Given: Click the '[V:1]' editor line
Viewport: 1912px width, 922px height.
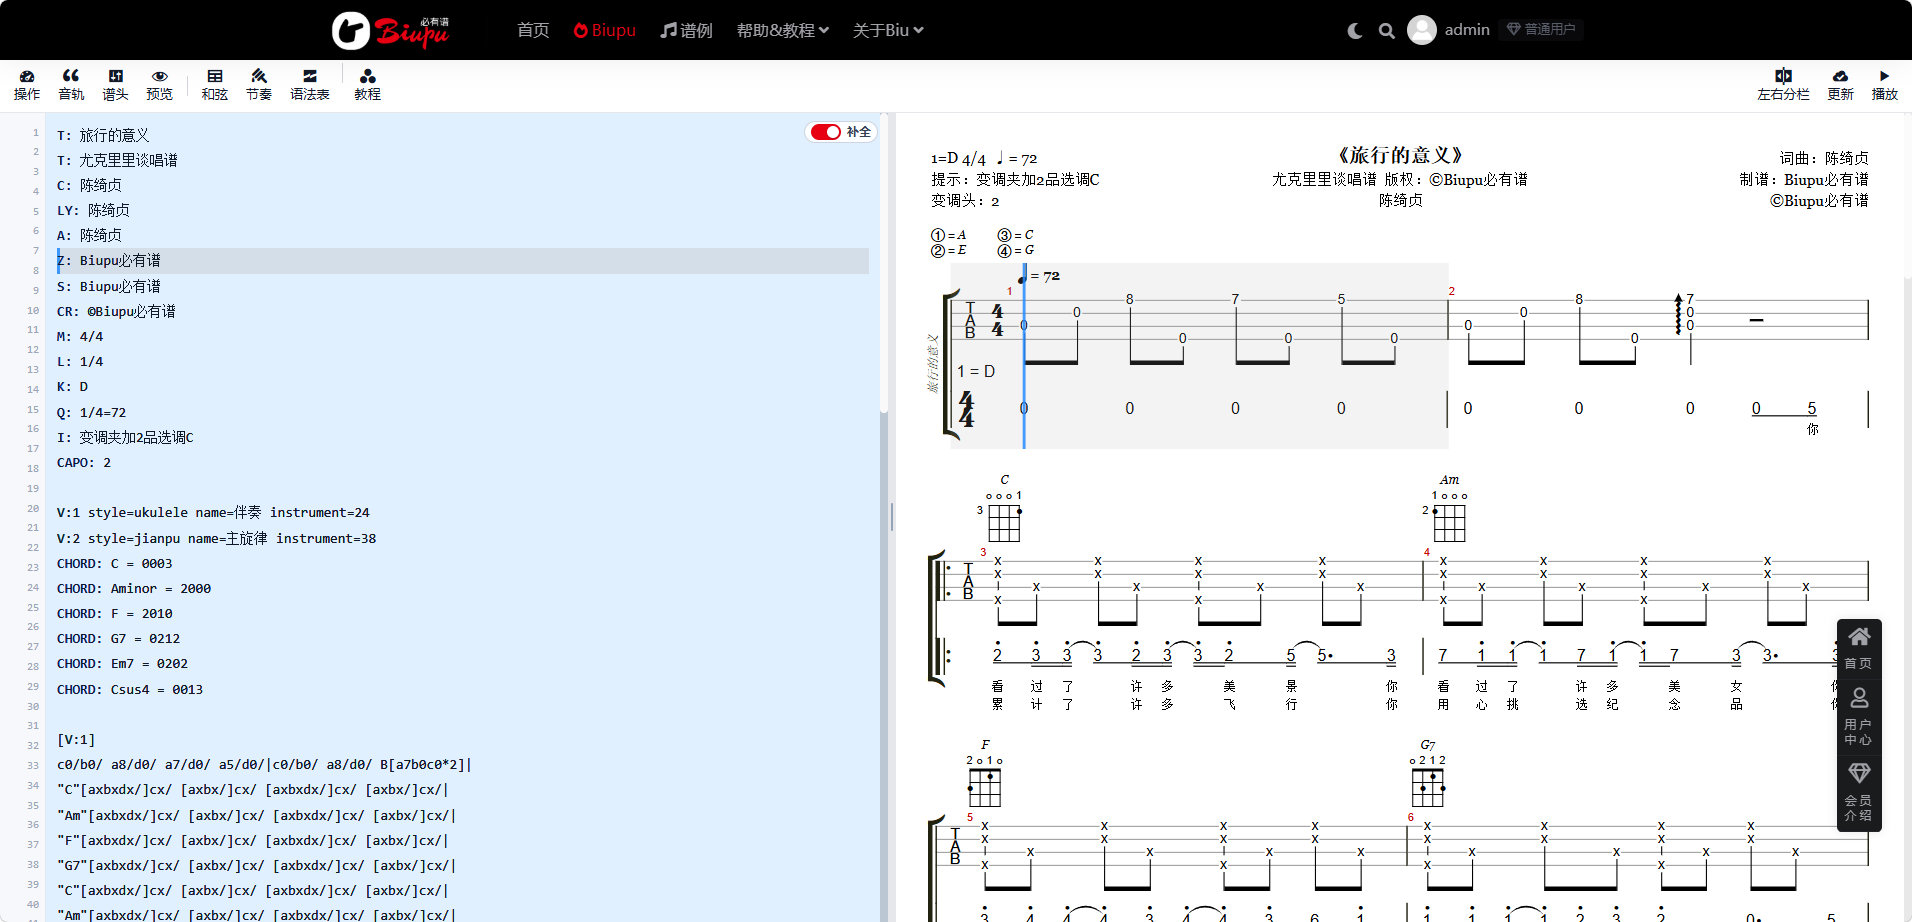Looking at the screenshot, I should click(x=76, y=740).
